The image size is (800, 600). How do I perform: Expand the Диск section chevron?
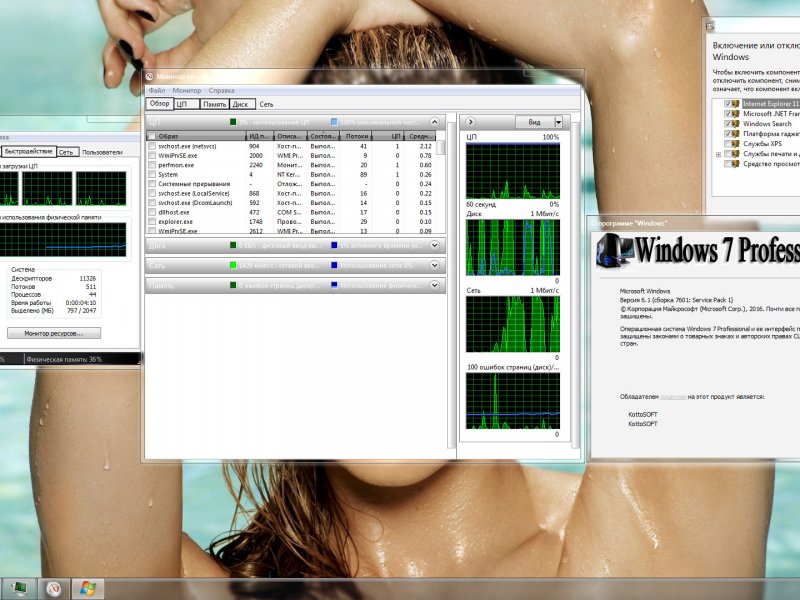pos(434,245)
